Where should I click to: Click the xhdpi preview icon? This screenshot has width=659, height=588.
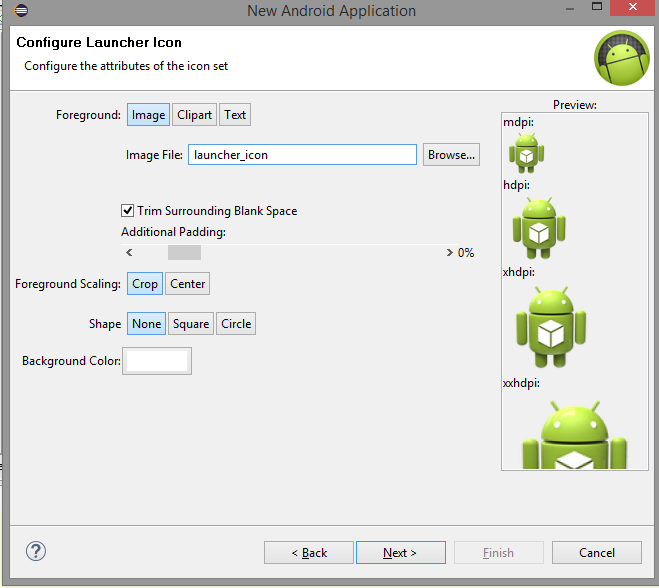click(551, 327)
